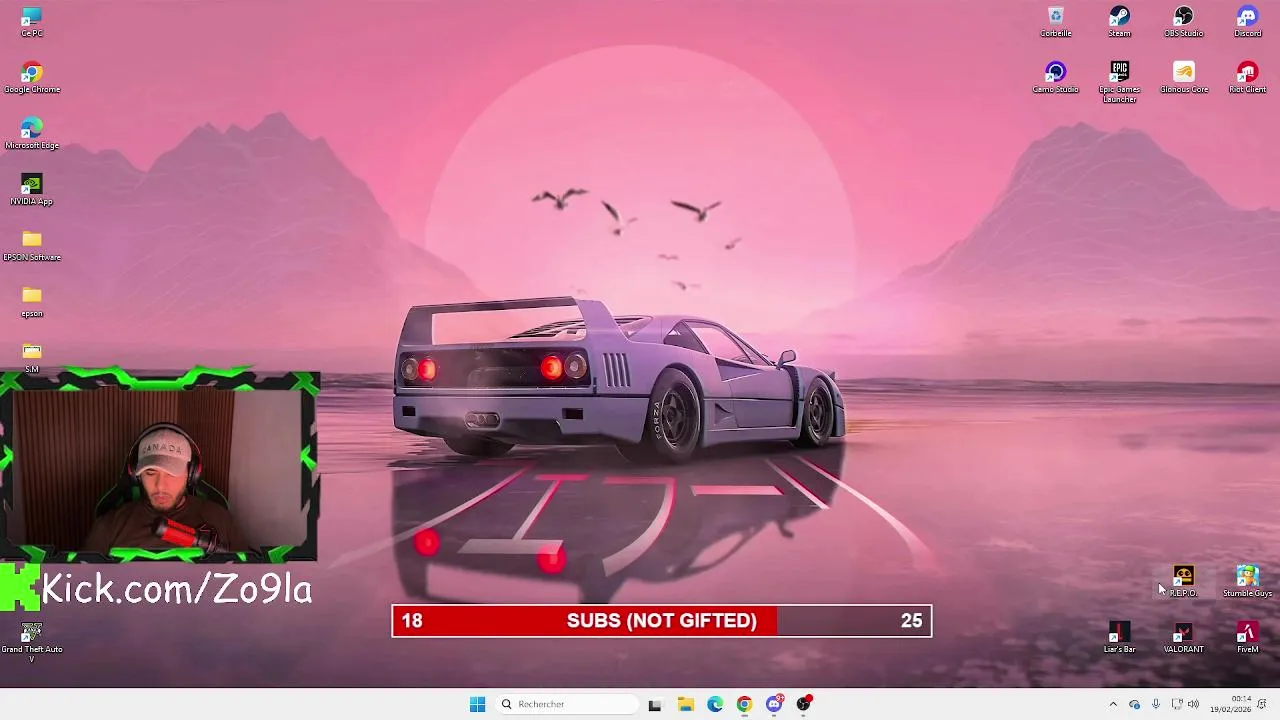This screenshot has width=1280, height=720.
Task: Select the Microsoft Edge desktop shortcut
Action: pyautogui.click(x=32, y=134)
